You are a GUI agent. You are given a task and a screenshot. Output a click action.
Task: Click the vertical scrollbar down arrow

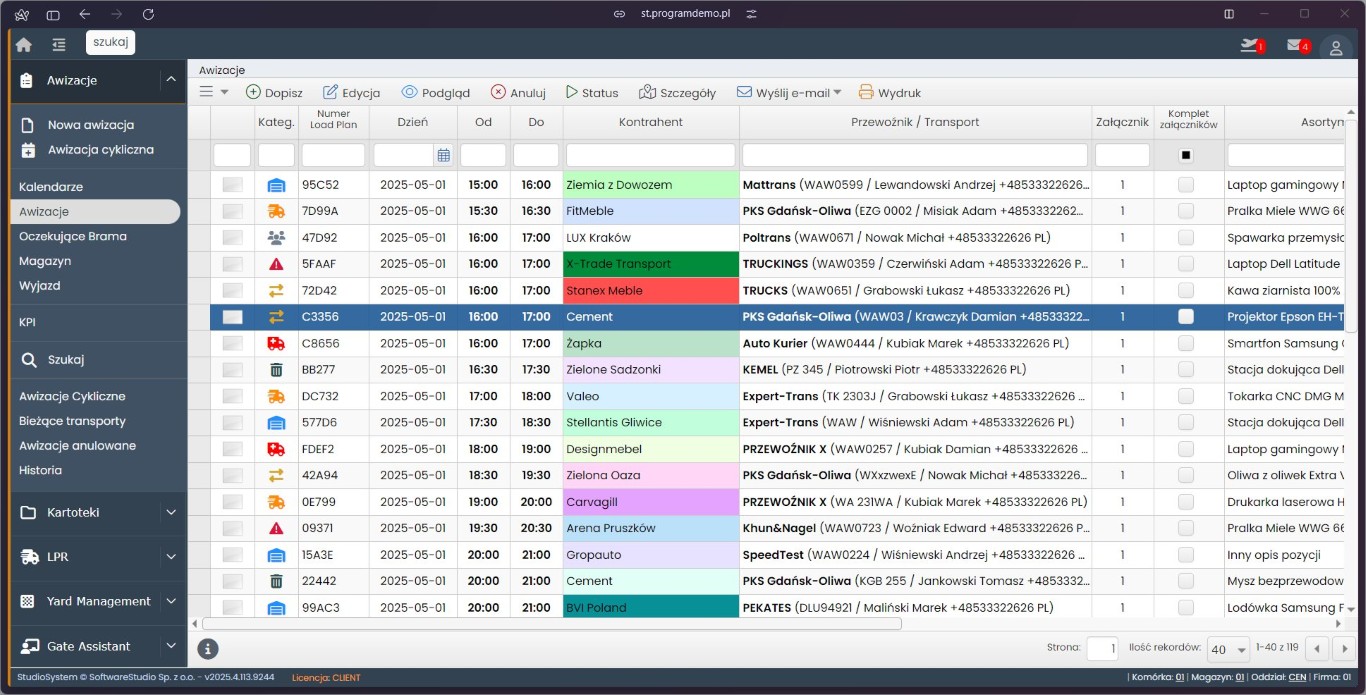[1351, 608]
